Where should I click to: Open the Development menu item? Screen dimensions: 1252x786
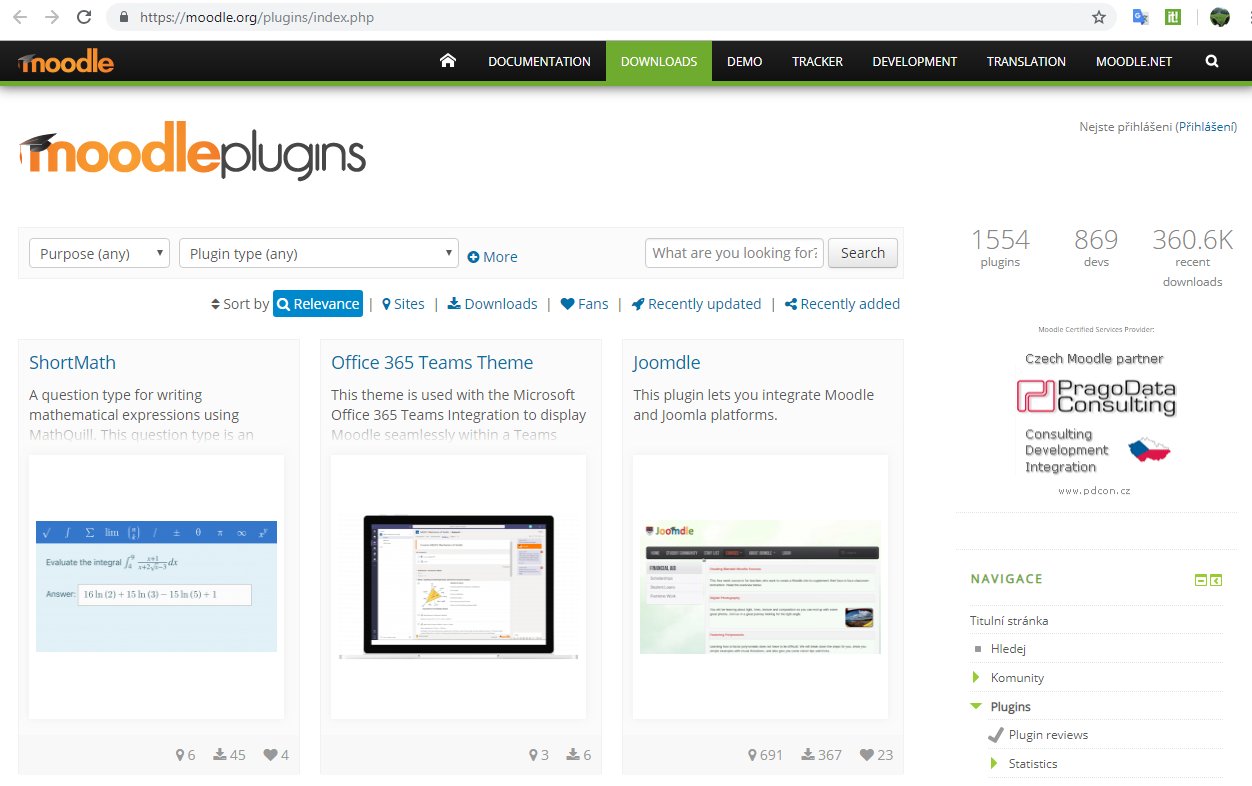(x=914, y=61)
